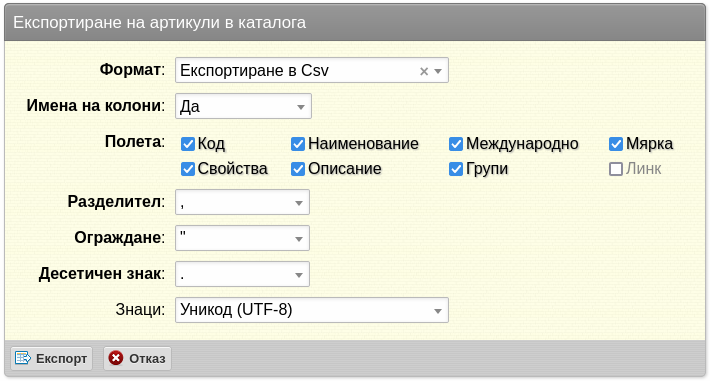710x381 pixels.
Task: Toggle the Групи checkbox
Action: point(456,169)
